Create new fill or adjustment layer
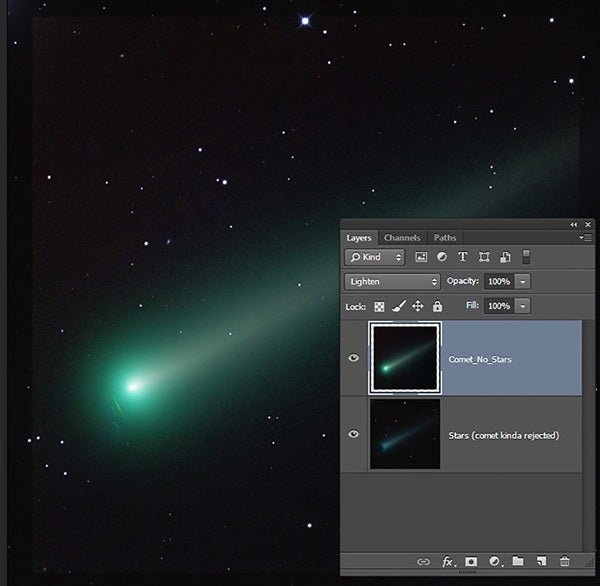 (495, 562)
